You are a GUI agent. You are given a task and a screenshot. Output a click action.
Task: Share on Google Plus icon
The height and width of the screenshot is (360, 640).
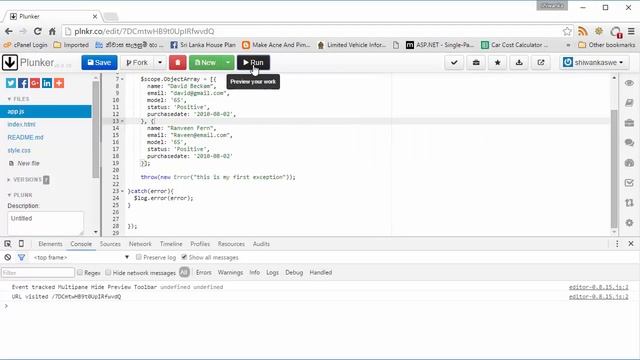[35, 83]
